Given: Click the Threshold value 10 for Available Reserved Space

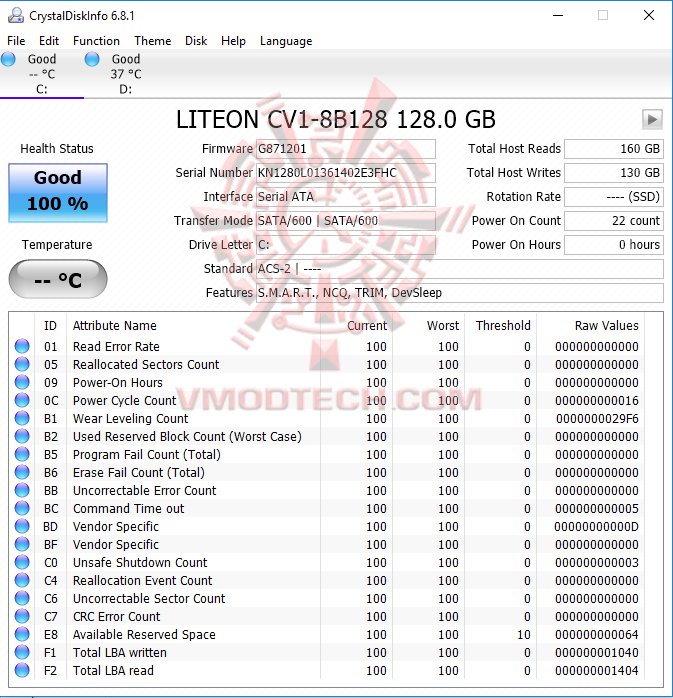Looking at the screenshot, I should [524, 634].
